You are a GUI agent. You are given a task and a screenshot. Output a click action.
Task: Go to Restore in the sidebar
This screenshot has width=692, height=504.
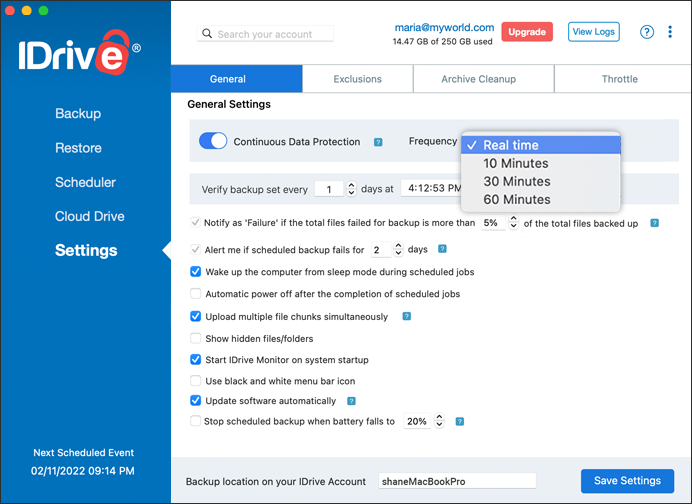point(78,148)
